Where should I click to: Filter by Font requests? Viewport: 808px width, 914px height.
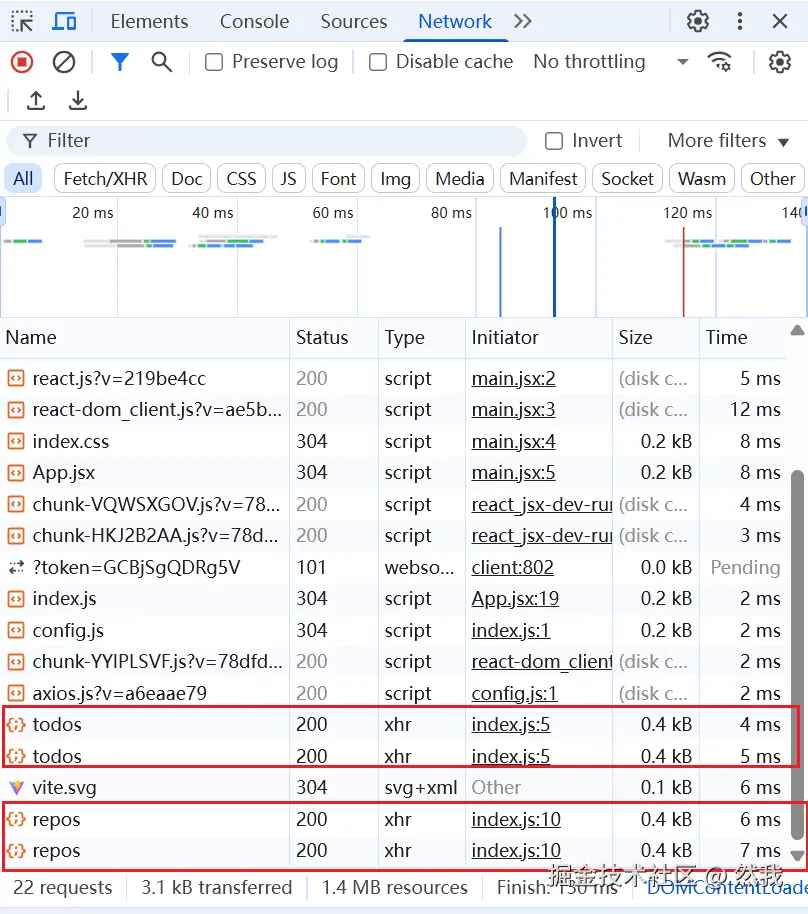(x=338, y=178)
